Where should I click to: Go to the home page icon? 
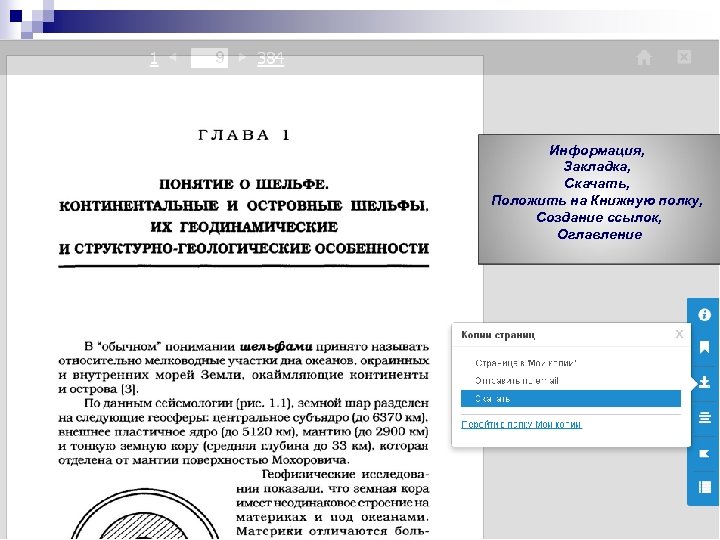644,57
